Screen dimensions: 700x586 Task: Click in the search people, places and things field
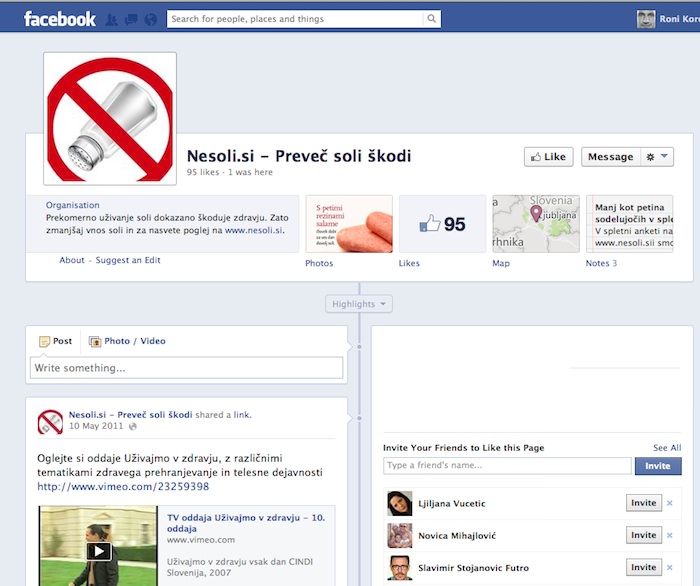tap(296, 19)
